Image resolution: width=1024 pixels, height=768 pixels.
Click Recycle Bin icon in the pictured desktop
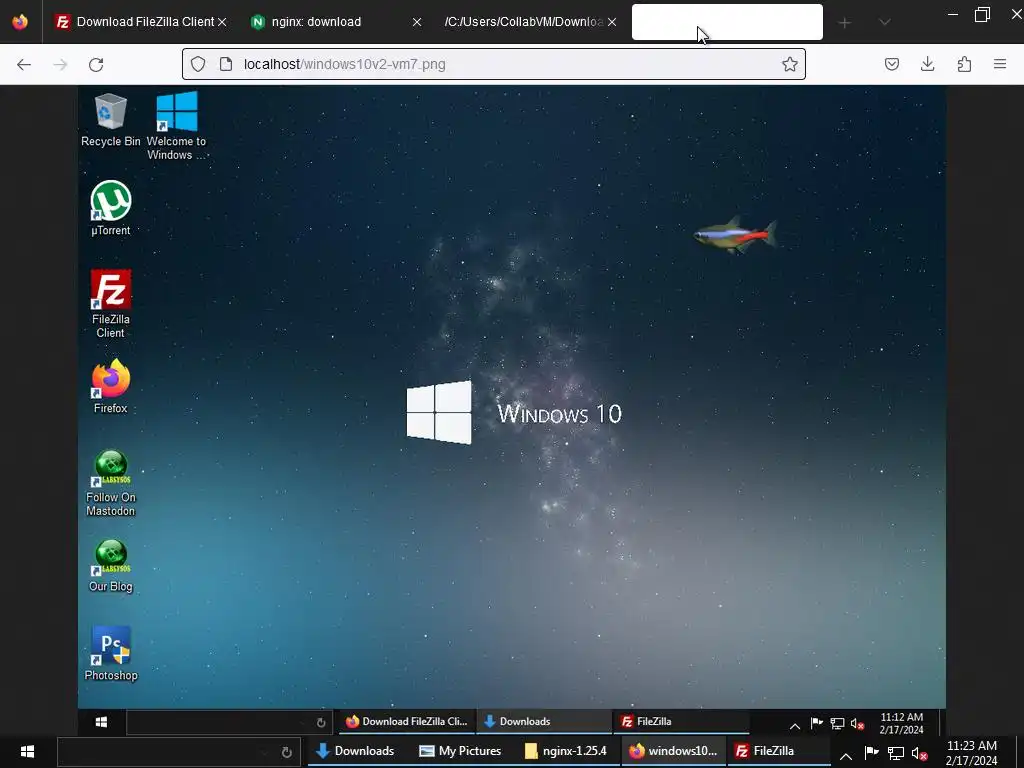(110, 121)
